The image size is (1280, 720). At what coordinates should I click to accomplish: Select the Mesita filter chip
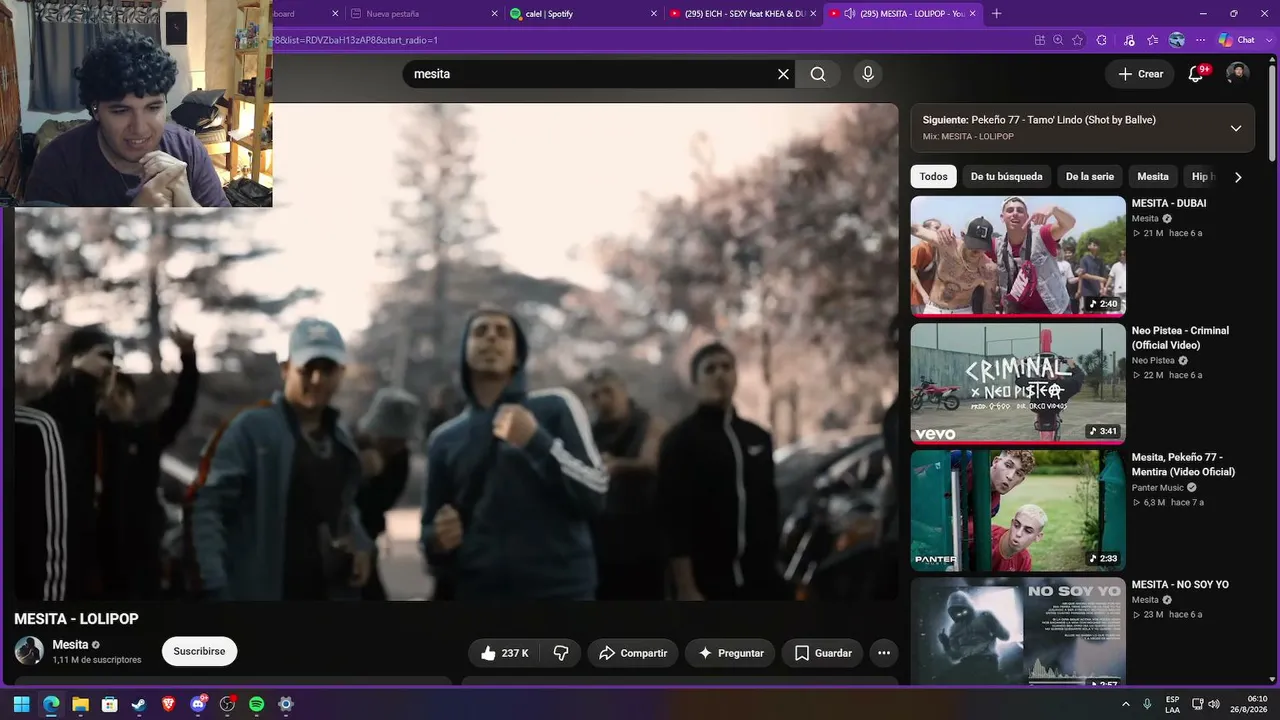(x=1152, y=177)
